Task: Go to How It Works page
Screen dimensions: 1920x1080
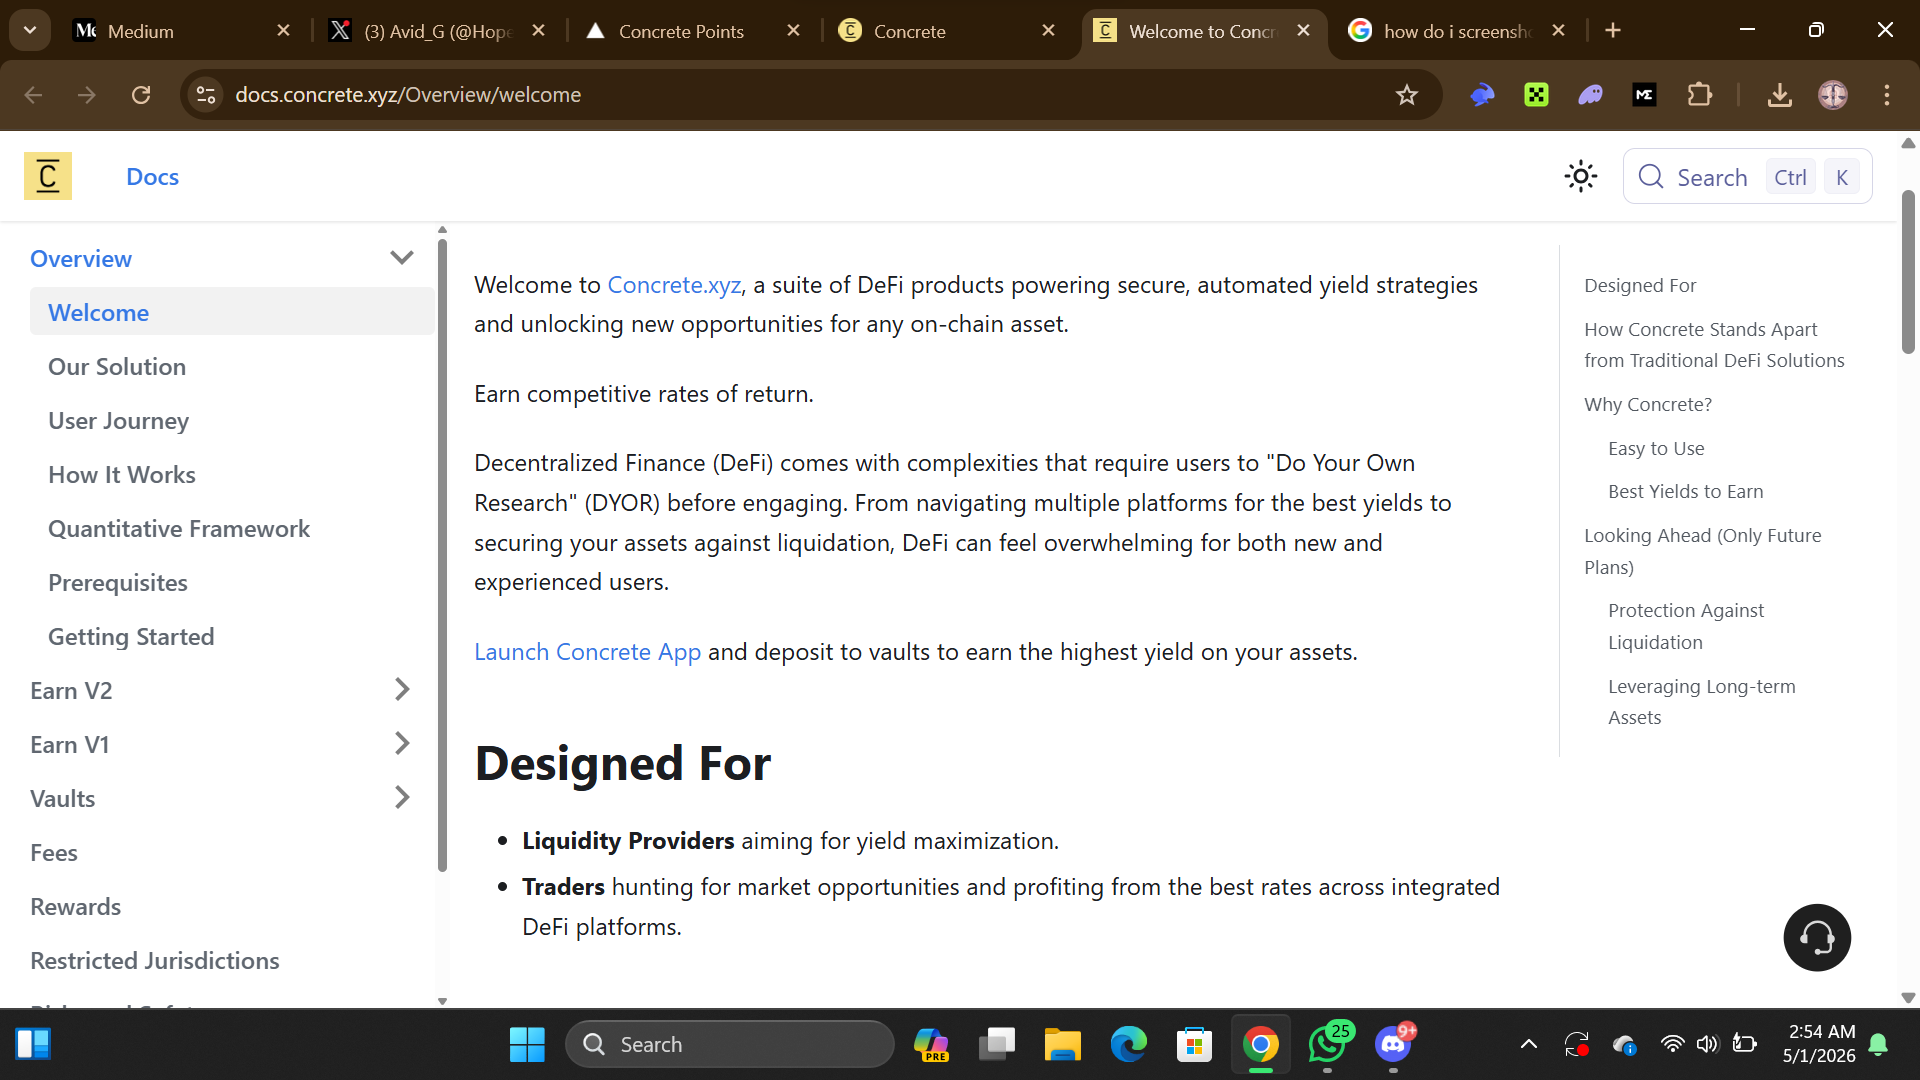Action: [122, 475]
